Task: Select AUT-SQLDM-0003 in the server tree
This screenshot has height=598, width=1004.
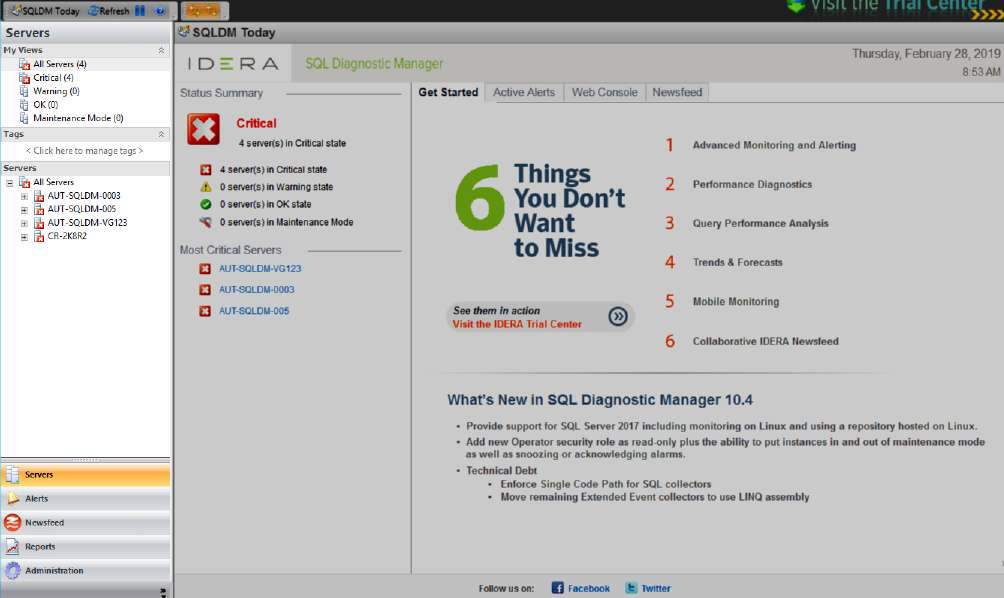Action: click(x=83, y=195)
